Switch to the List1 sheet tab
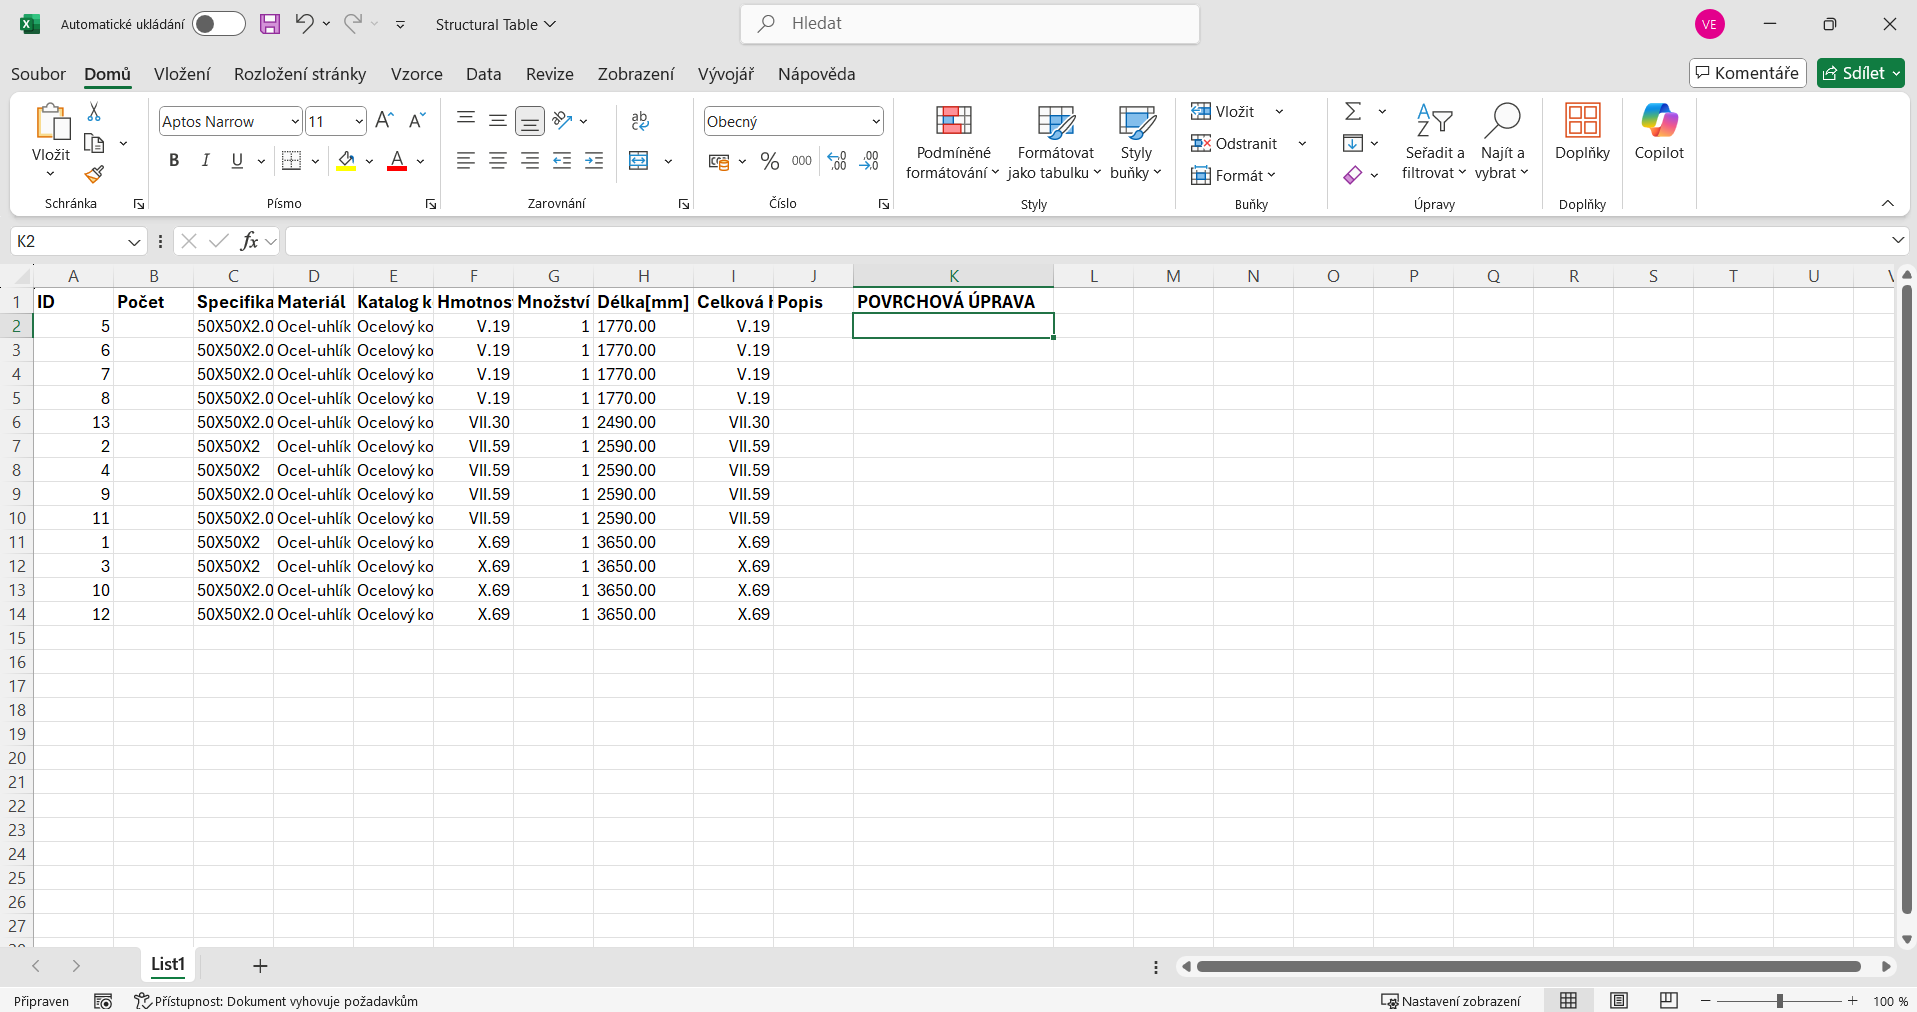Screen dimensions: 1917x1012 [168, 965]
